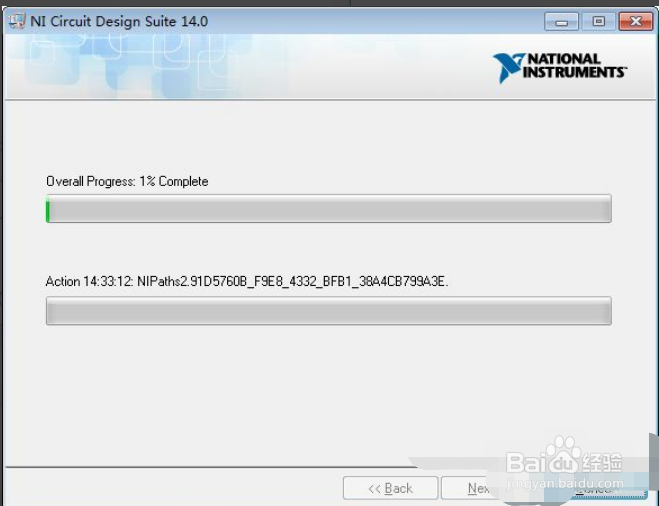Click the 'Overall Progress: 1% Complete' text
The width and height of the screenshot is (659, 506).
coord(127,181)
